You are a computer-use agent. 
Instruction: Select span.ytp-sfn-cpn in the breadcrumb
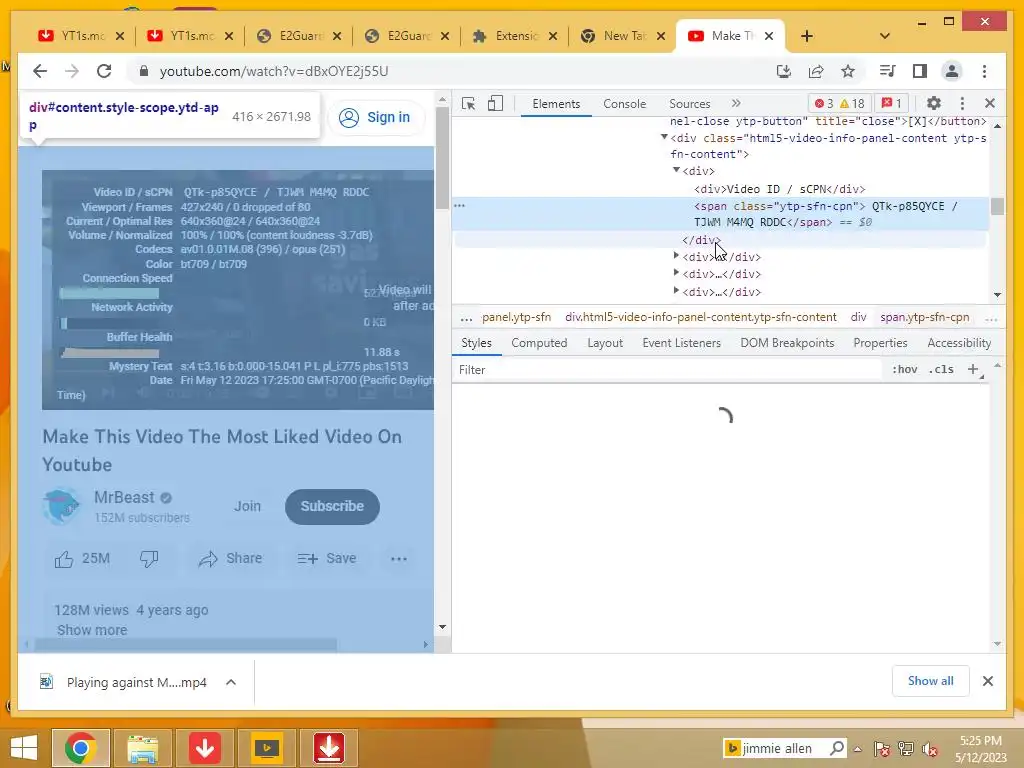coord(925,317)
